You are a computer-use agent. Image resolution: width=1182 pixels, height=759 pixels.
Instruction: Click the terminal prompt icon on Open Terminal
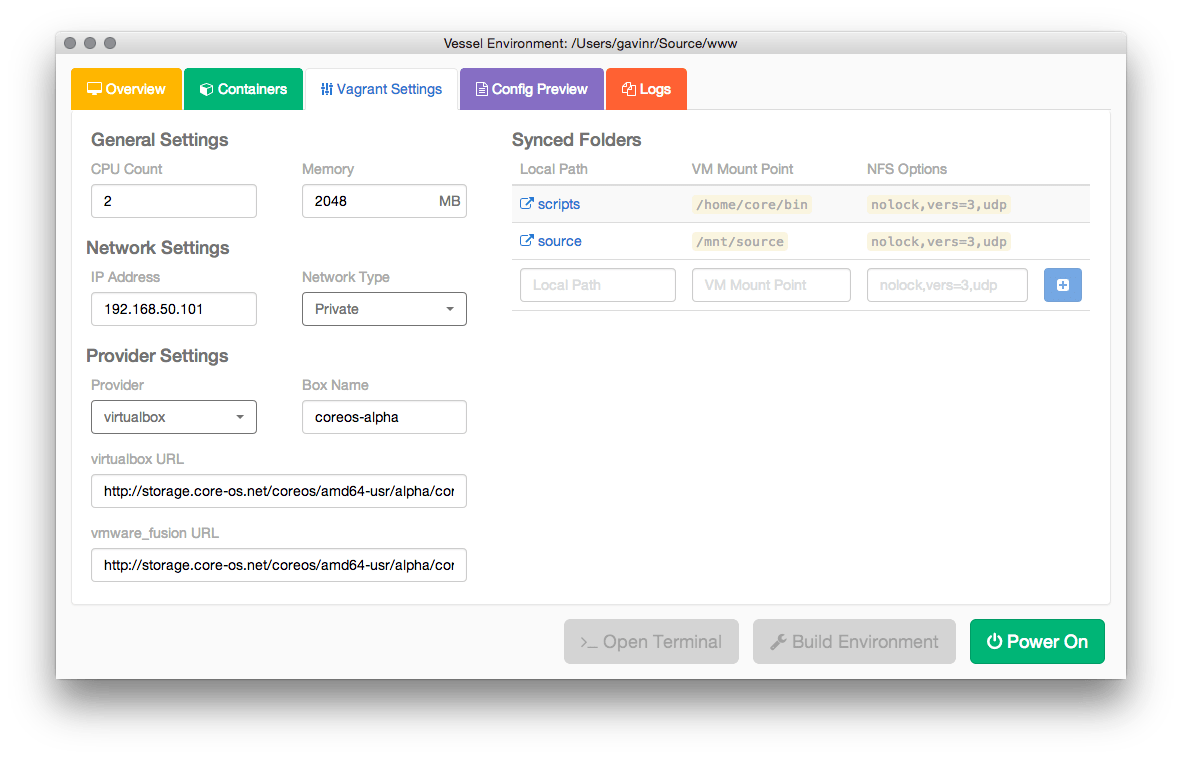pos(589,642)
